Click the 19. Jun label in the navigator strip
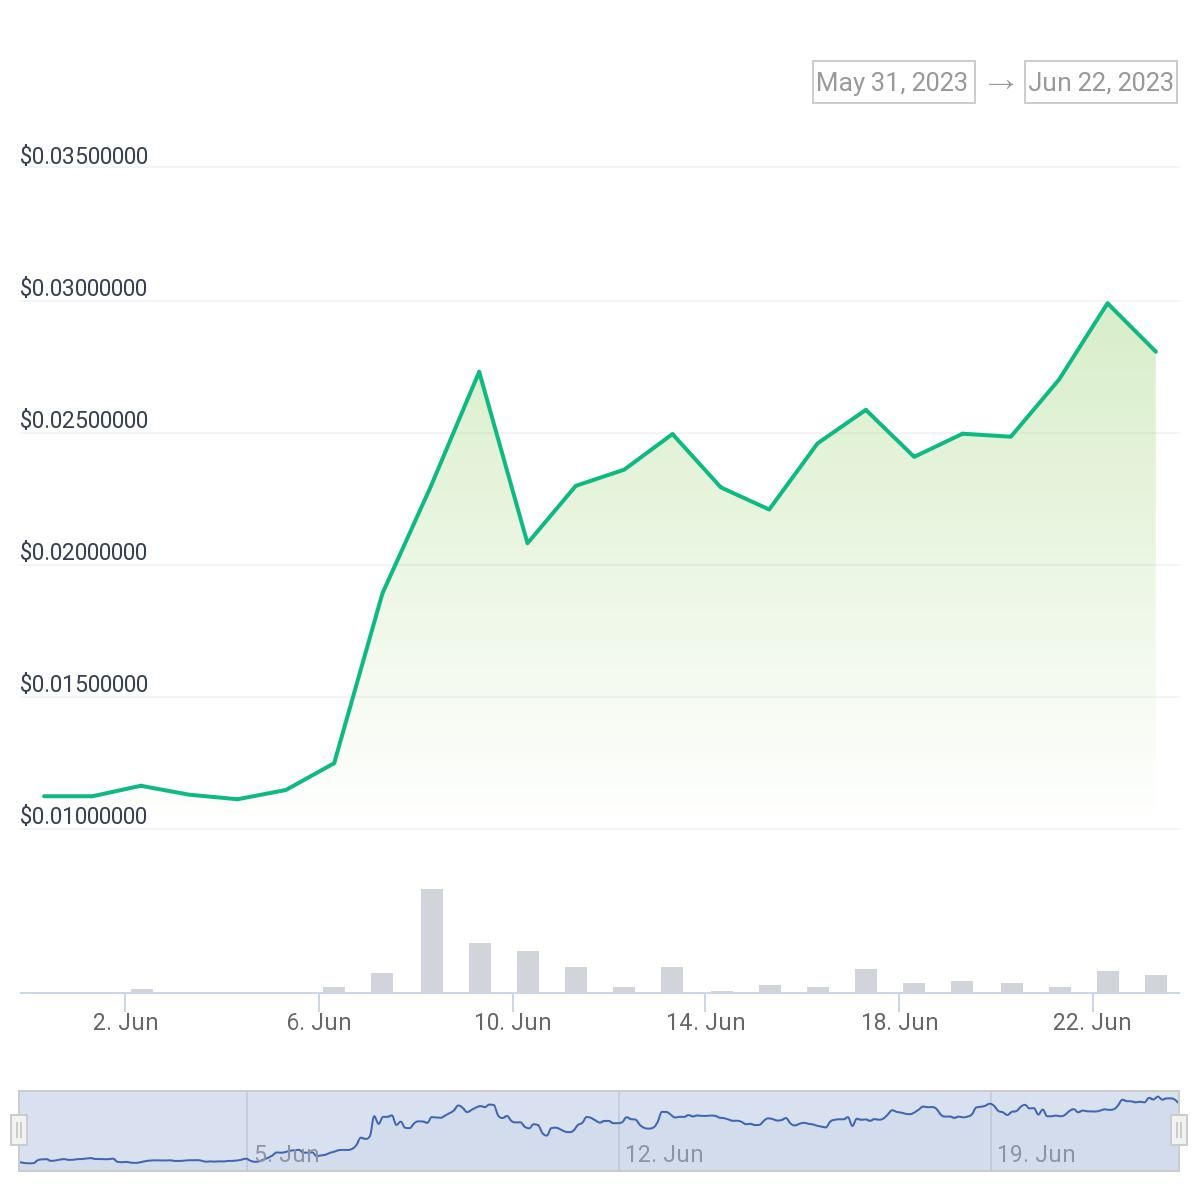The image size is (1200, 1200). [x=1037, y=1153]
